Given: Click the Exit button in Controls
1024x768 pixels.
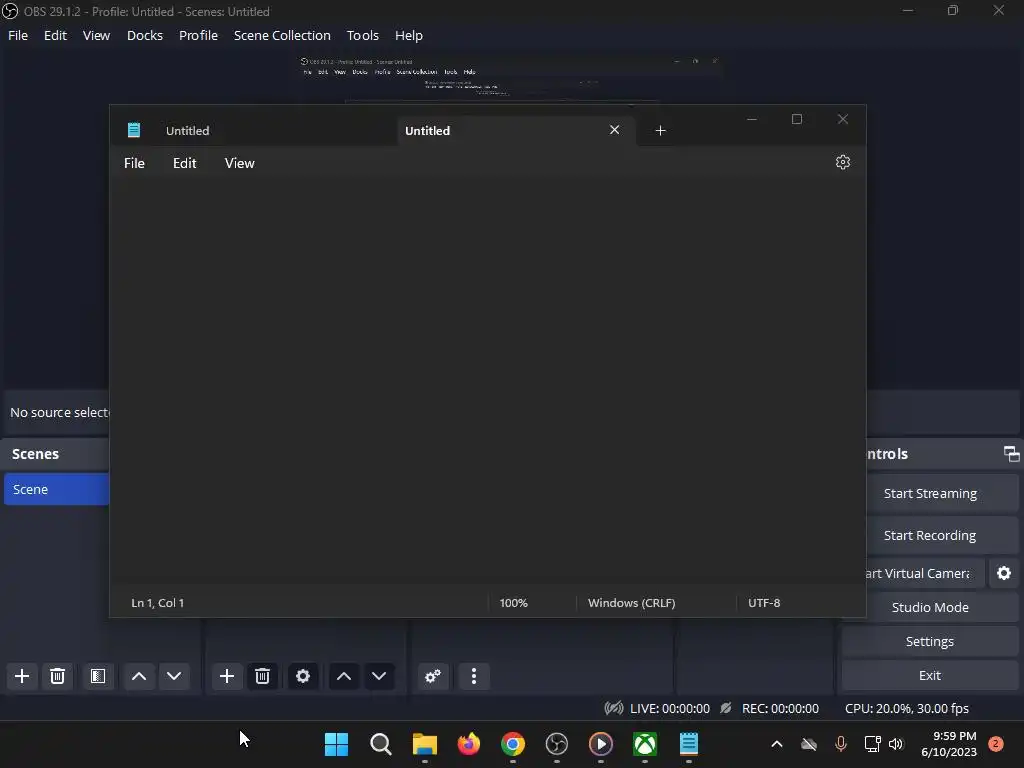Looking at the screenshot, I should pyautogui.click(x=930, y=675).
